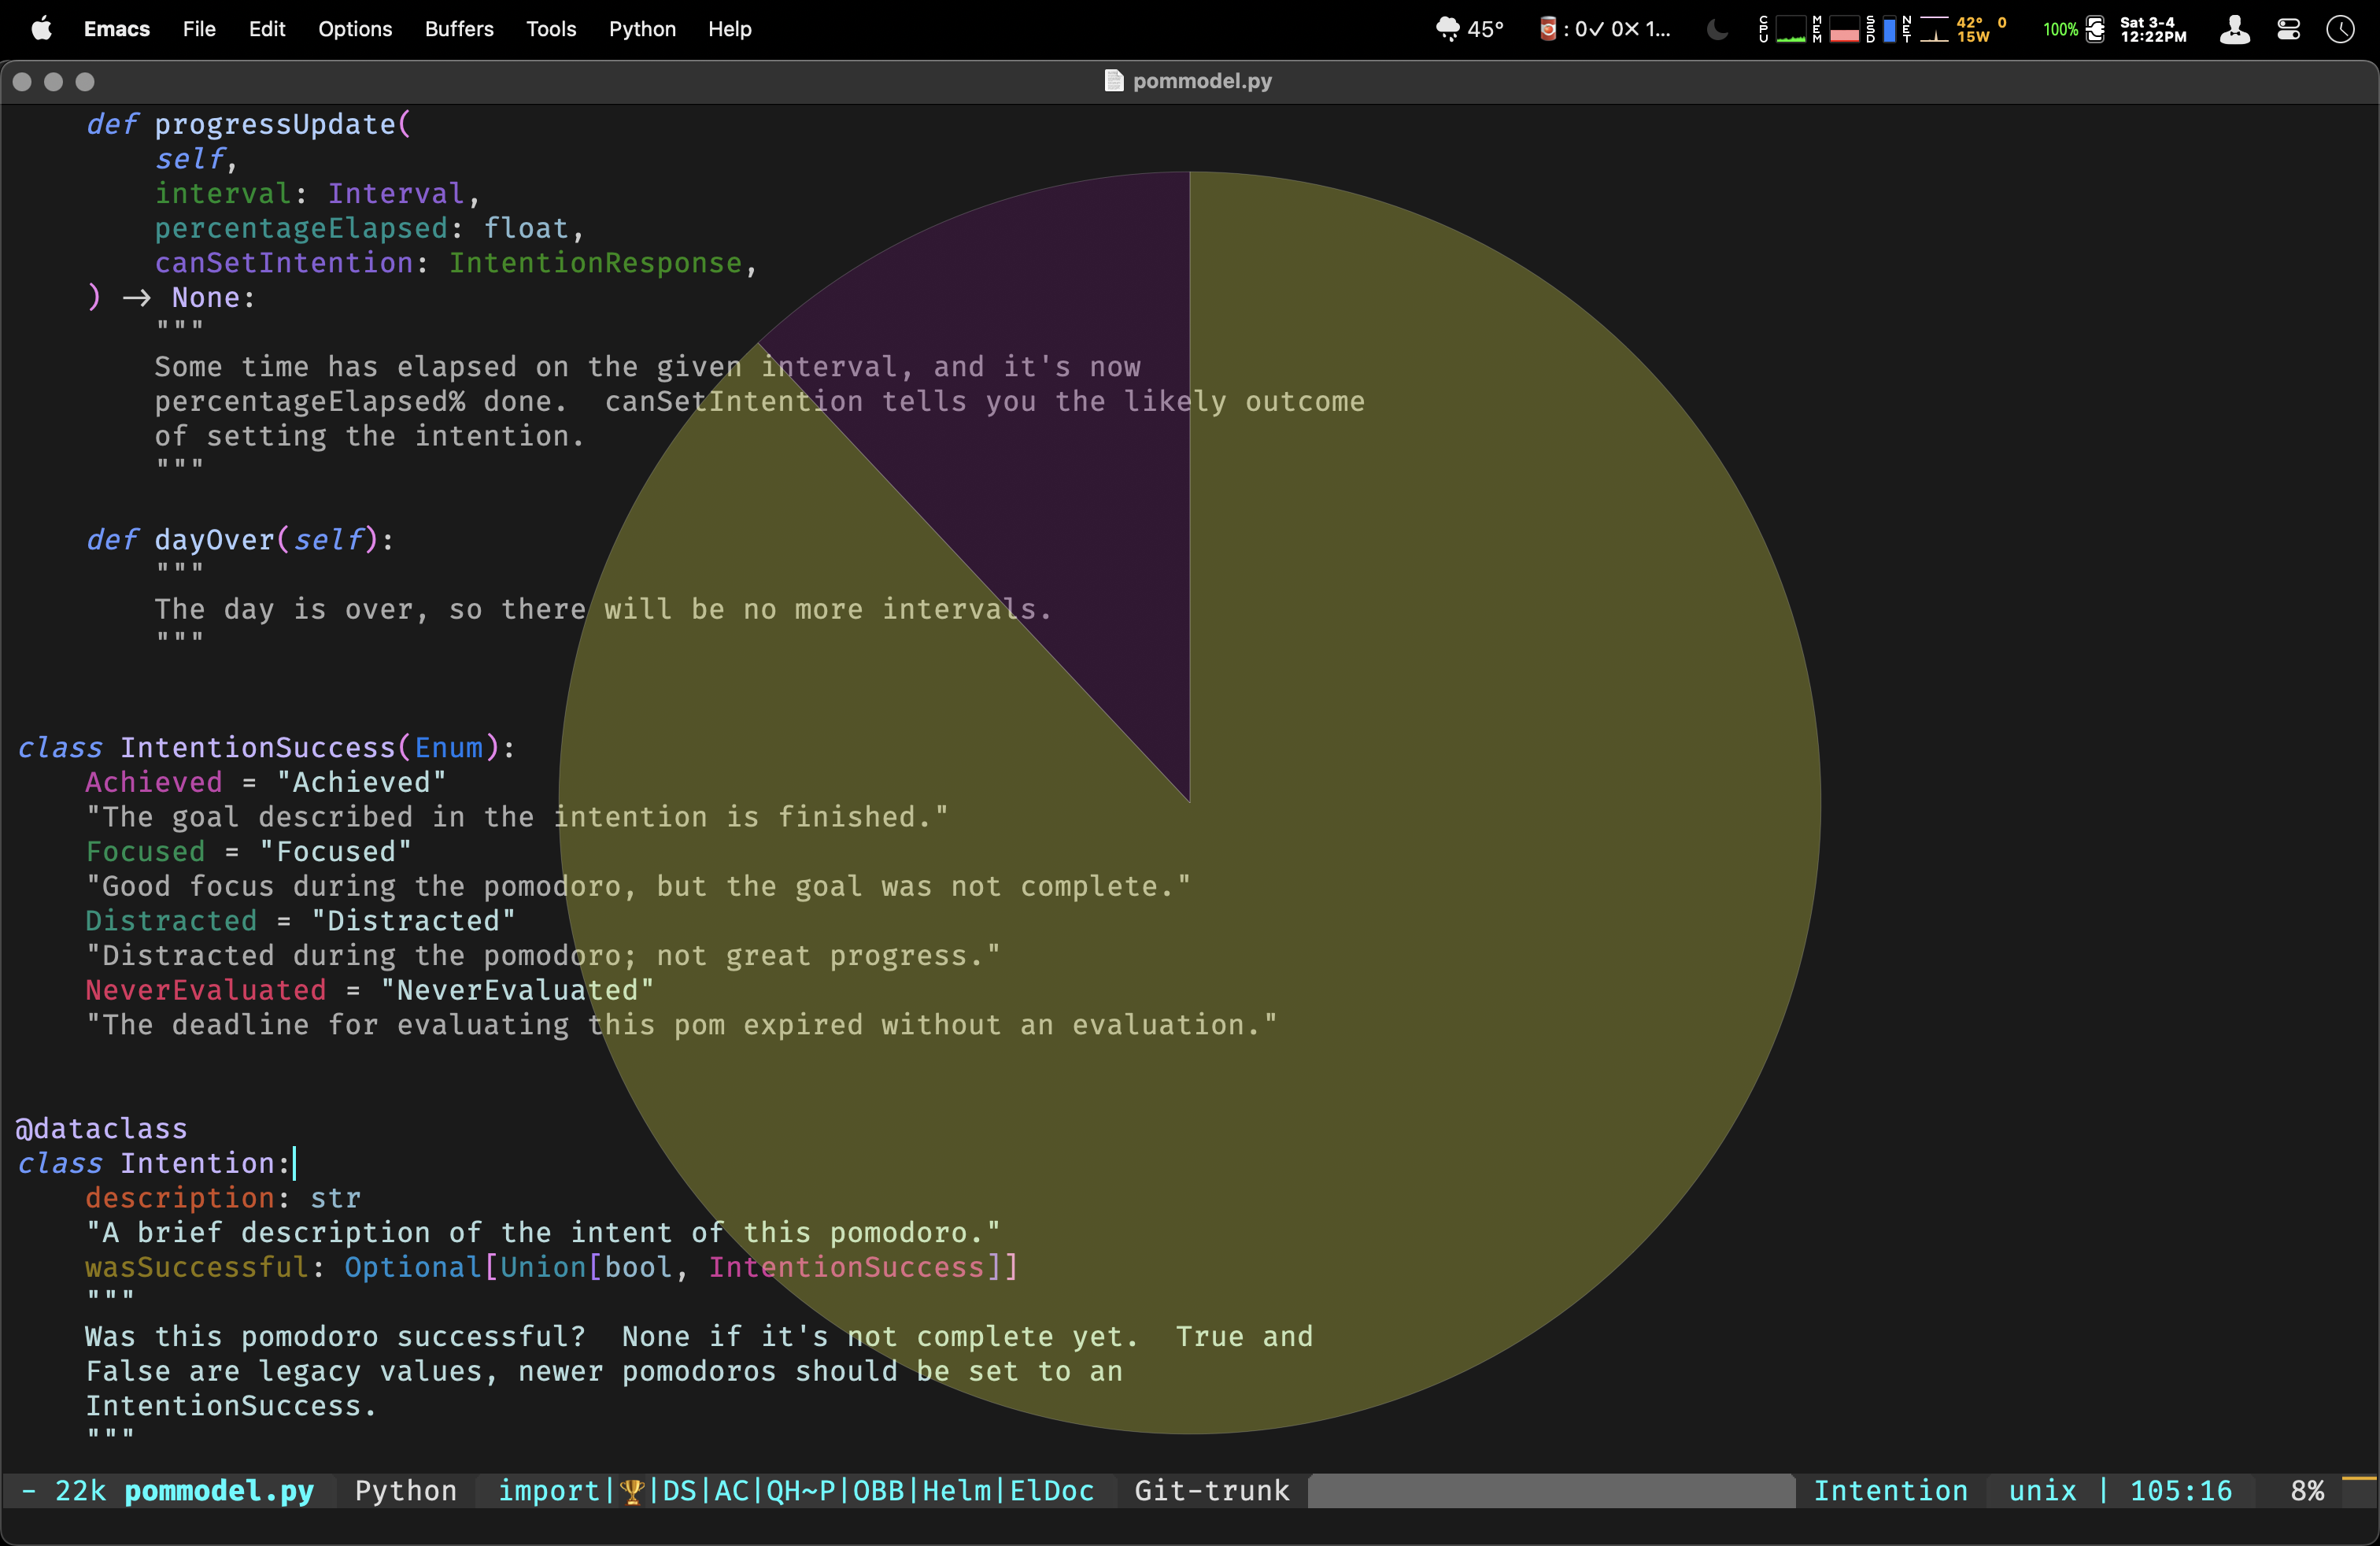Click the weather rain cloud icon
The width and height of the screenshot is (2380, 1546).
click(1447, 29)
